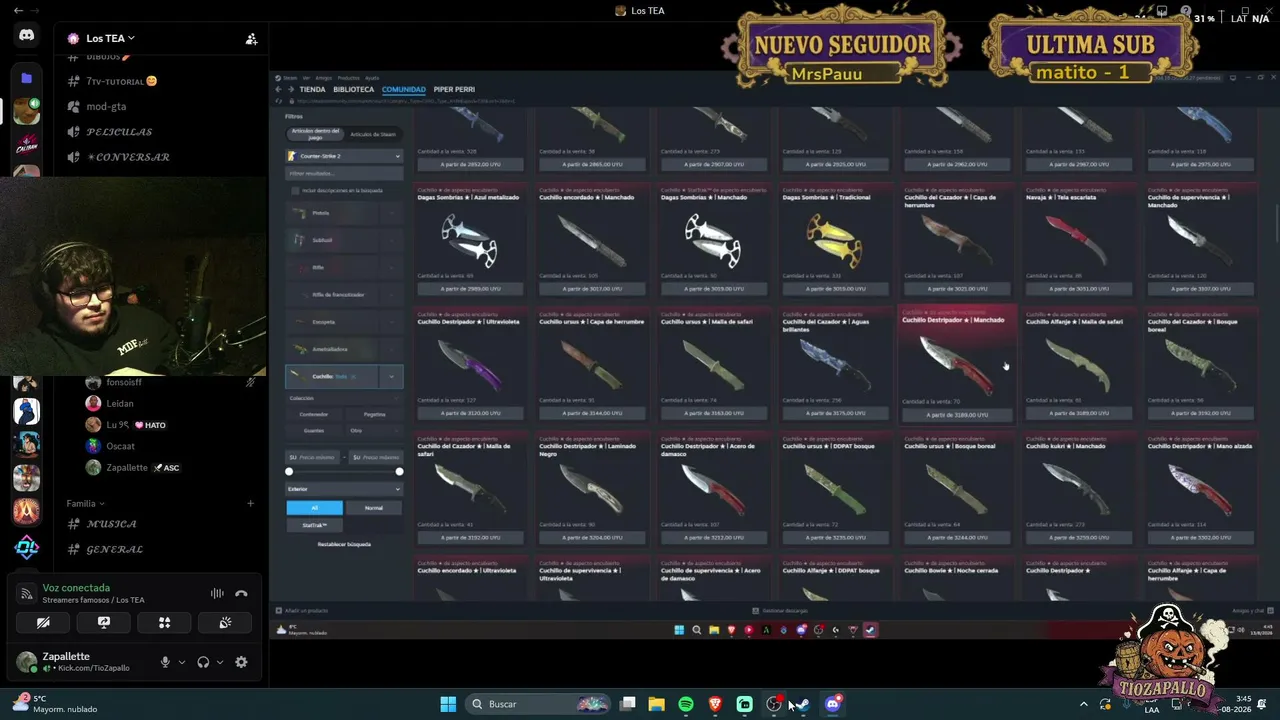Expand the Subfusil category dropdown arrow
Screen dimensions: 1280x720
point(392,240)
